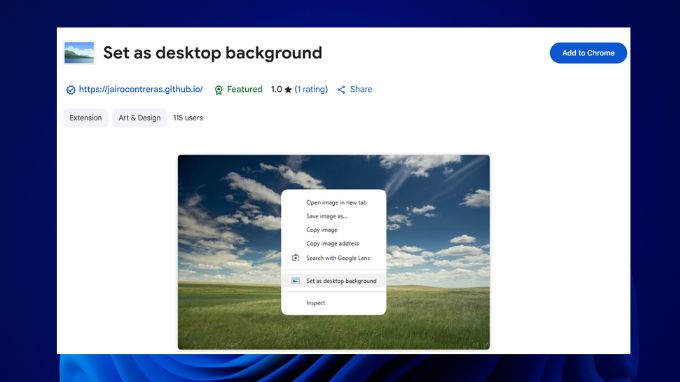The width and height of the screenshot is (680, 382).
Task: Click the share arrow icon
Action: [342, 90]
